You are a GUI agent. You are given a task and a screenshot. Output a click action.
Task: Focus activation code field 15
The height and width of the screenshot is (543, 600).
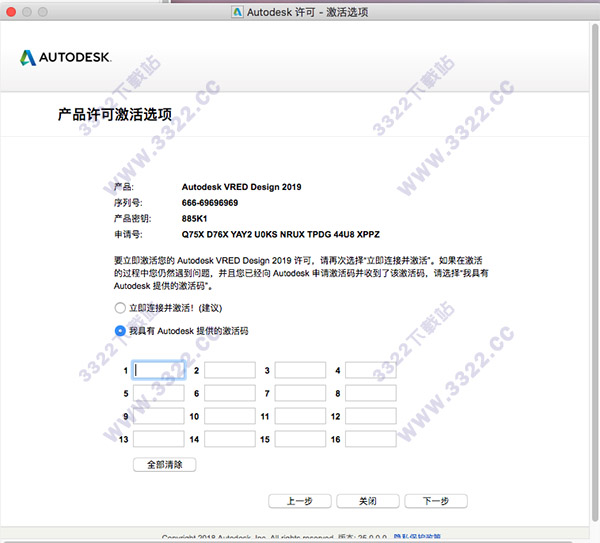click(300, 439)
